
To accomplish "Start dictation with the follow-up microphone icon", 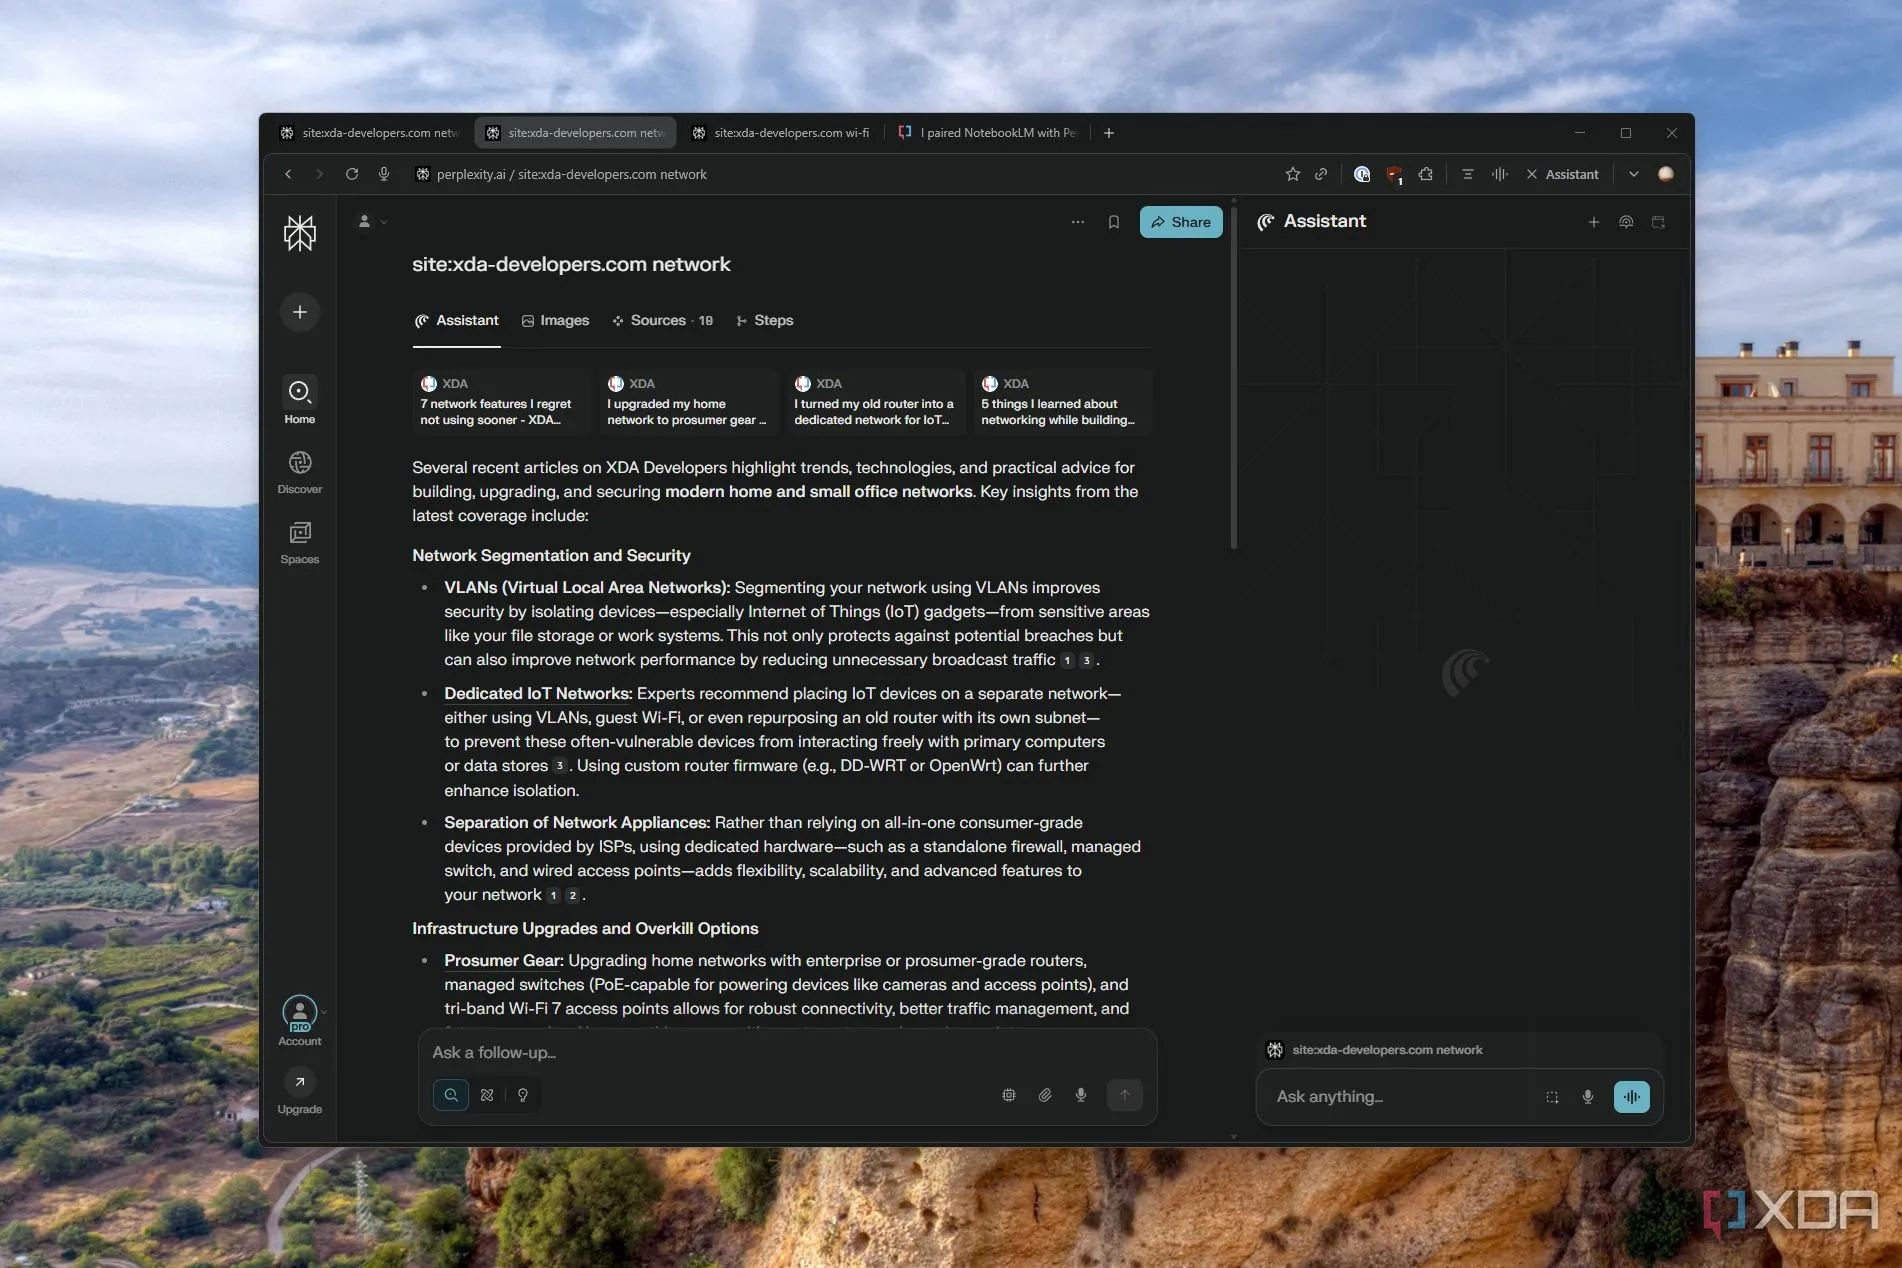I will click(1081, 1095).
